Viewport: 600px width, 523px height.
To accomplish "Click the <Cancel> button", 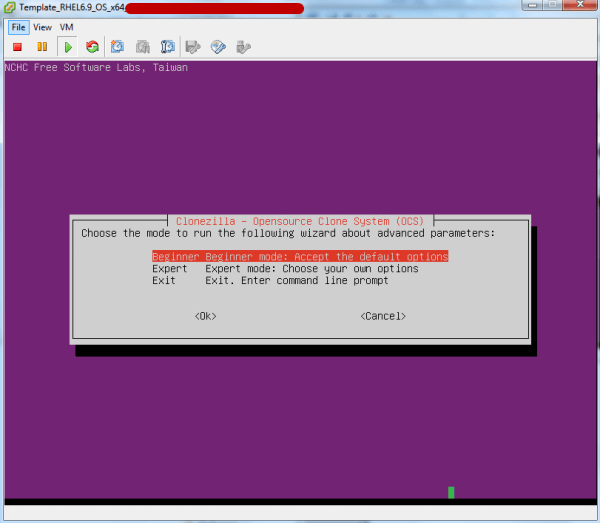I will click(383, 316).
